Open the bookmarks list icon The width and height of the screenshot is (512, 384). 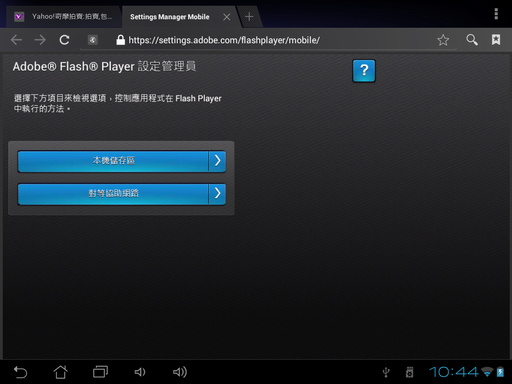tap(496, 40)
